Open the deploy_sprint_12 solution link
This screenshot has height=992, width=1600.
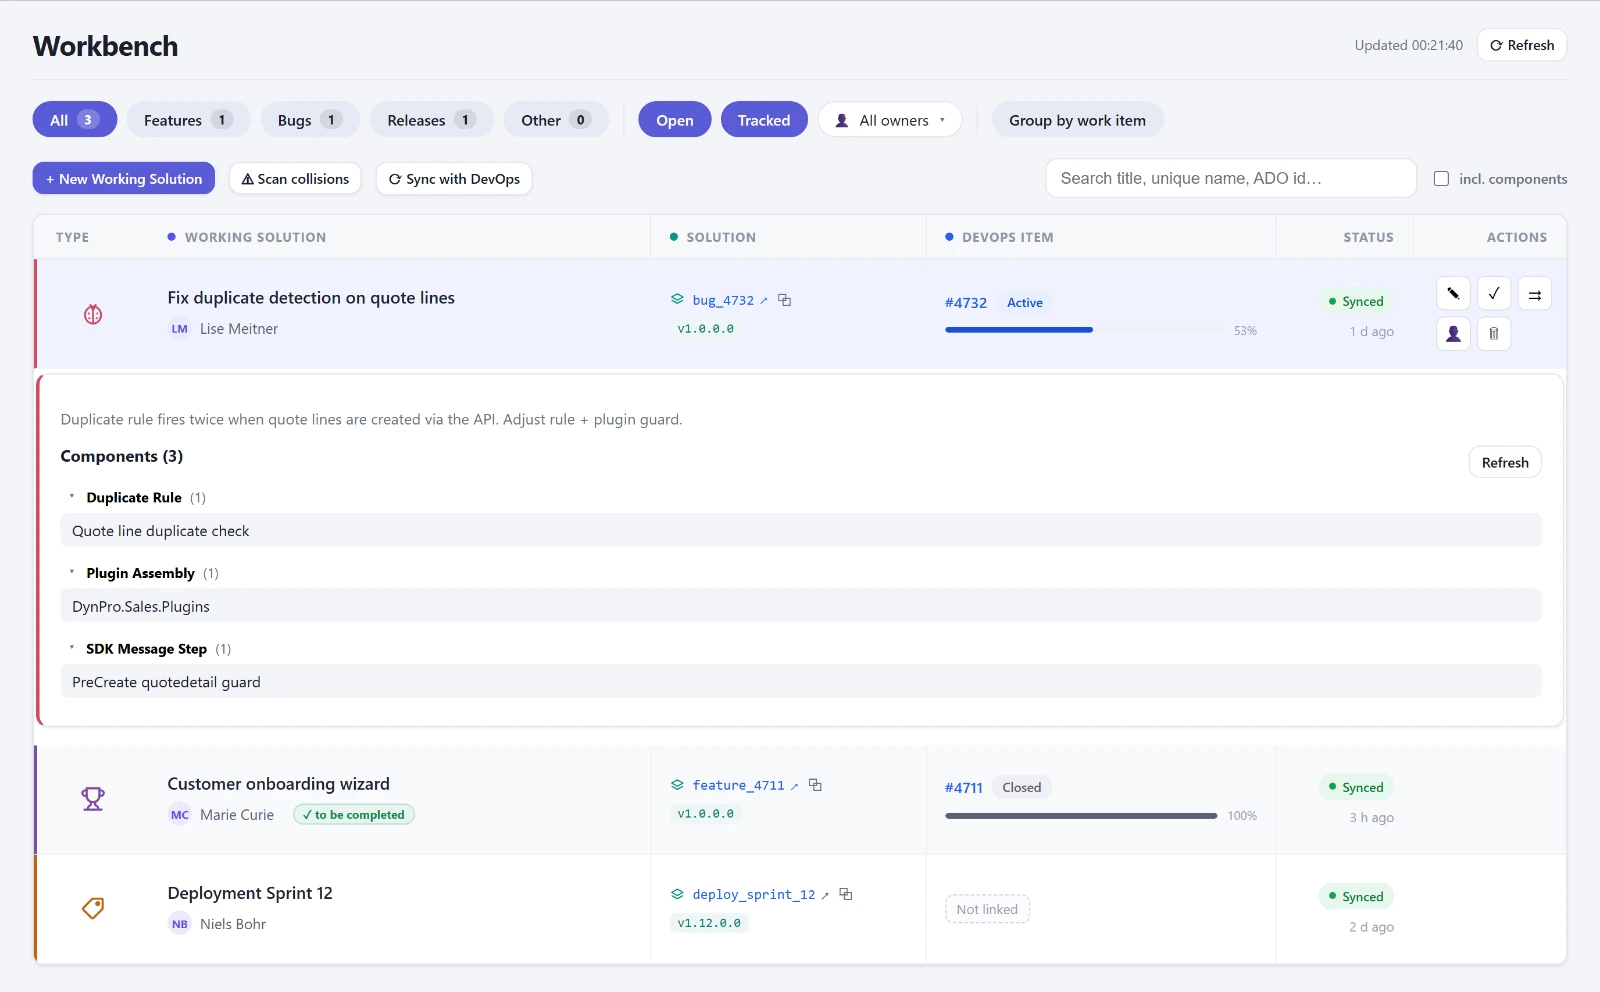[x=760, y=894]
